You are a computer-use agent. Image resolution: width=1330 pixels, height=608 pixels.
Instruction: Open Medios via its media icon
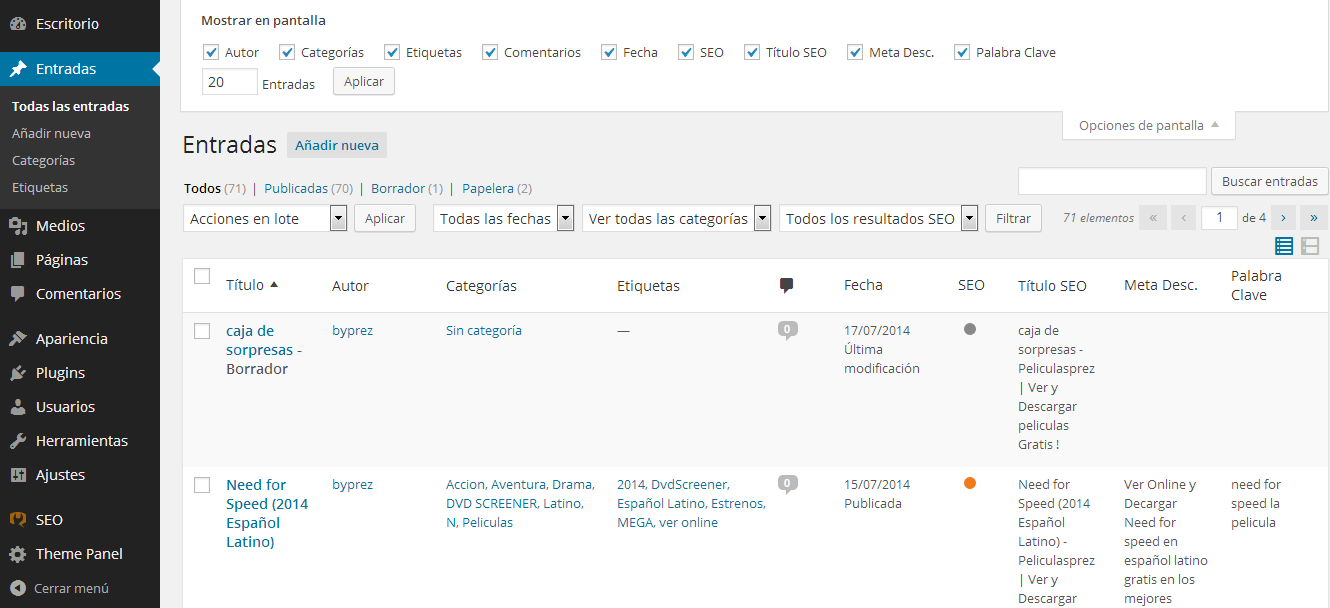pos(18,226)
